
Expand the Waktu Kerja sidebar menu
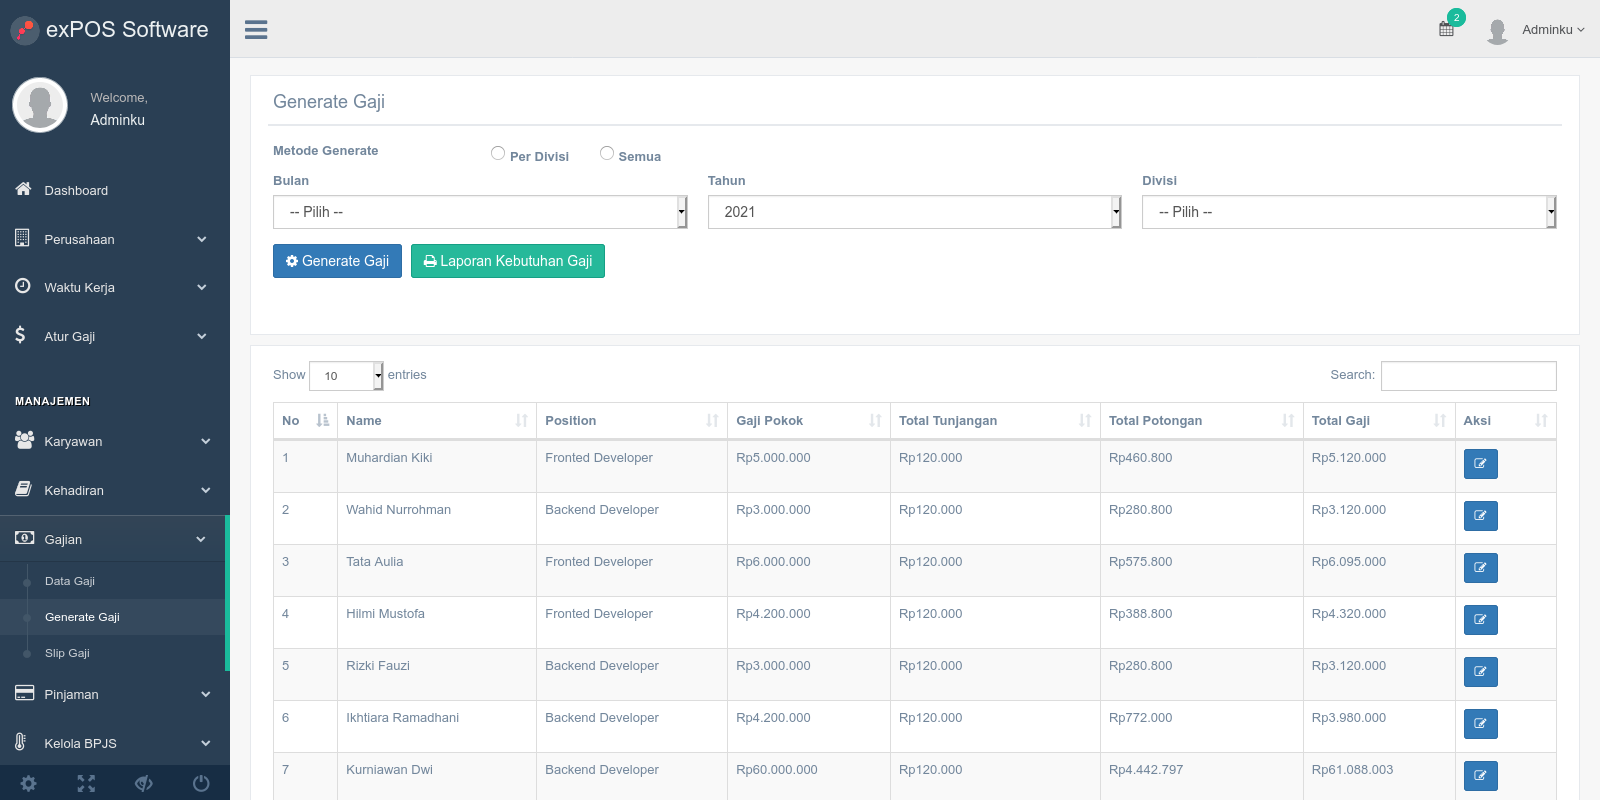pos(115,287)
